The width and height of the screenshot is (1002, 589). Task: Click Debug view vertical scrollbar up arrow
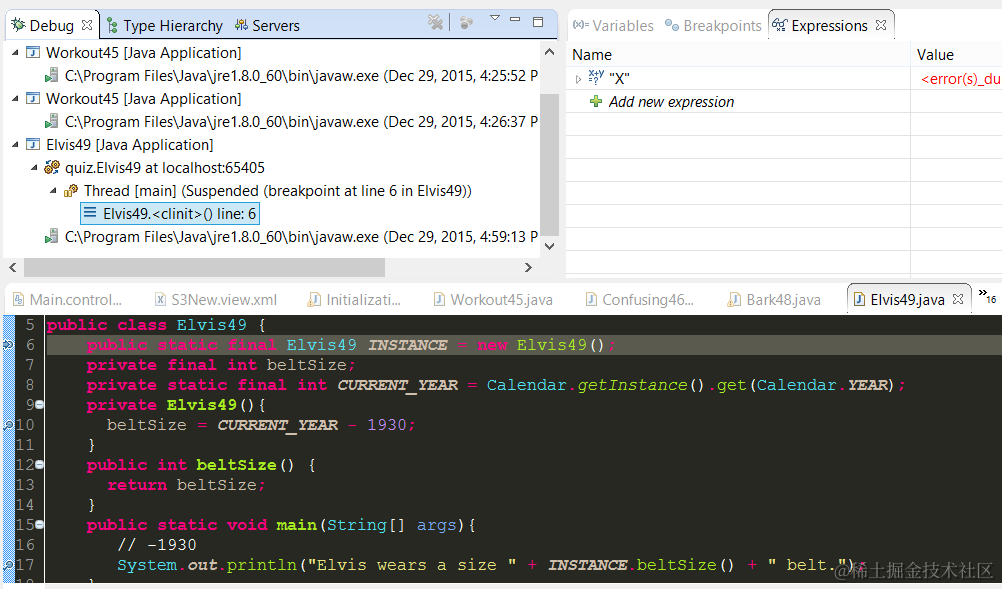[x=549, y=51]
